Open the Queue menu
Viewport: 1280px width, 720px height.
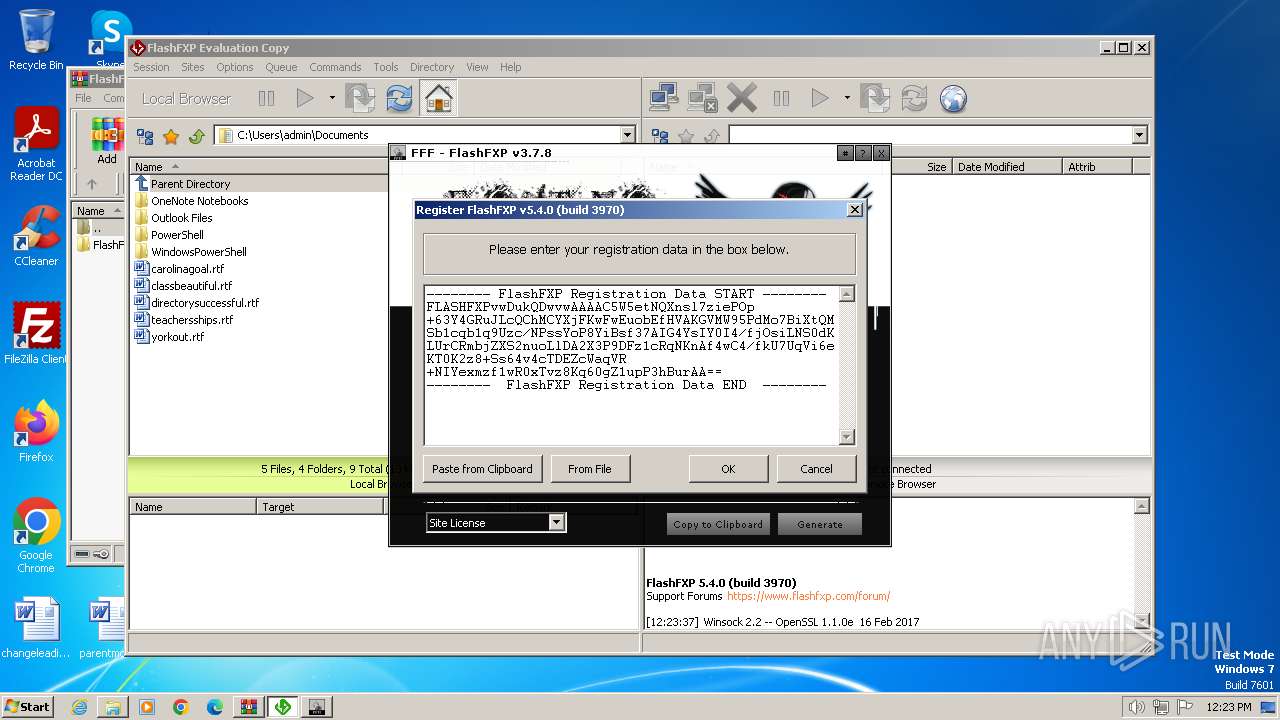tap(281, 67)
